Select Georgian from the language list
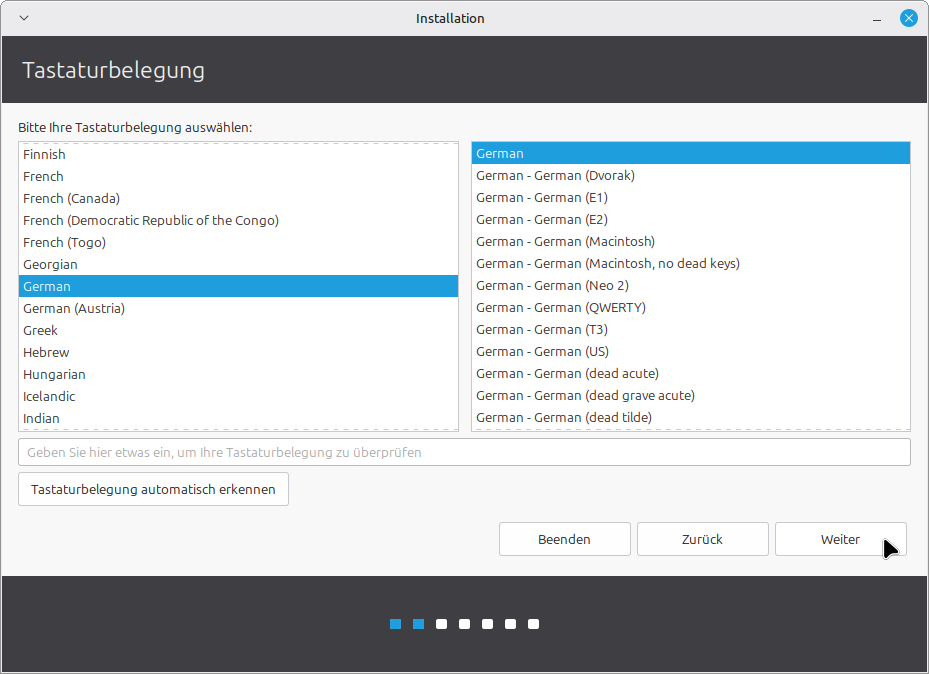 pos(50,264)
